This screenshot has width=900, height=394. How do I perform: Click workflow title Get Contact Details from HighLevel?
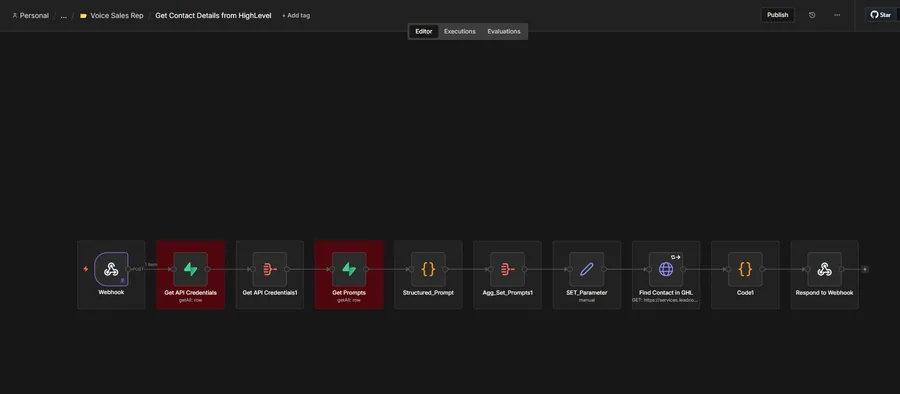tap(213, 16)
